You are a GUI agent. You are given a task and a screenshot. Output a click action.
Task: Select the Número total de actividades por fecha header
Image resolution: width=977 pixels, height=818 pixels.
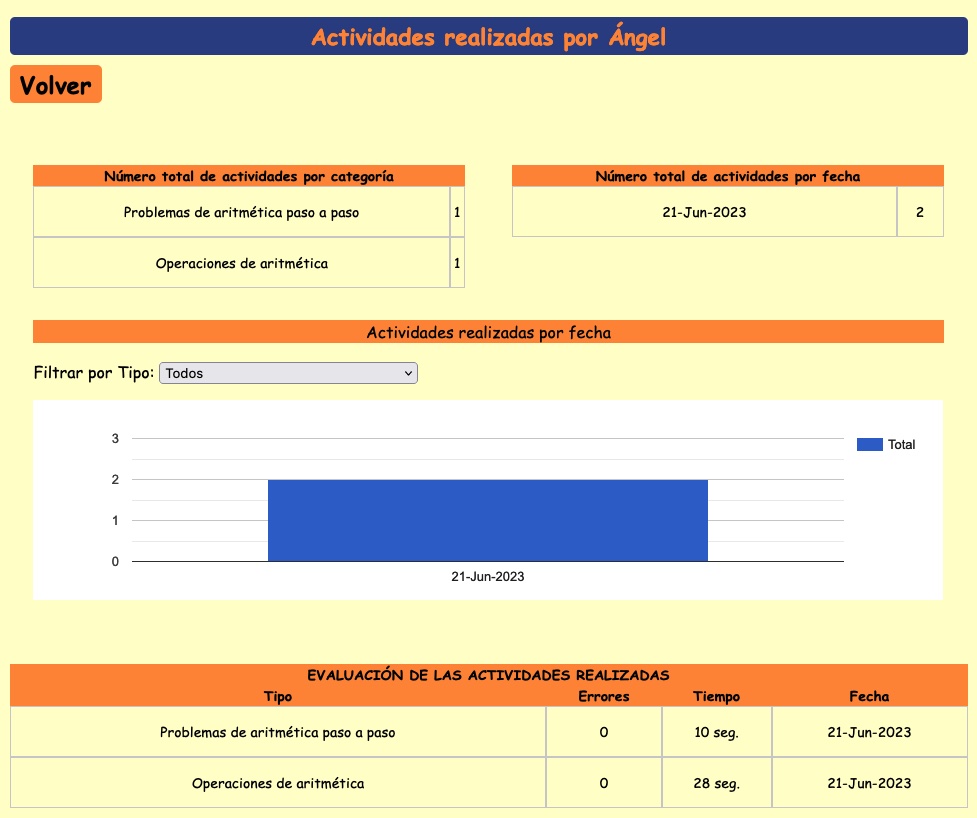[x=727, y=176]
